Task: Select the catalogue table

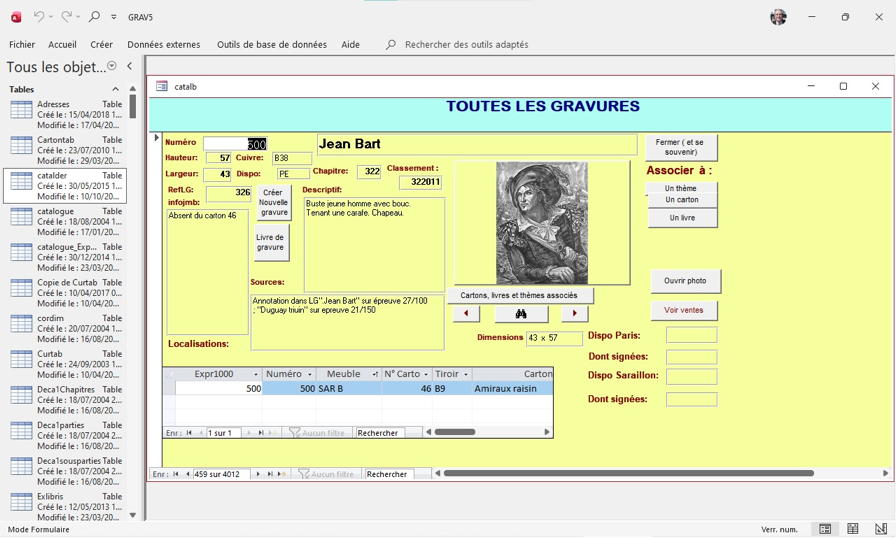Action: click(x=65, y=222)
